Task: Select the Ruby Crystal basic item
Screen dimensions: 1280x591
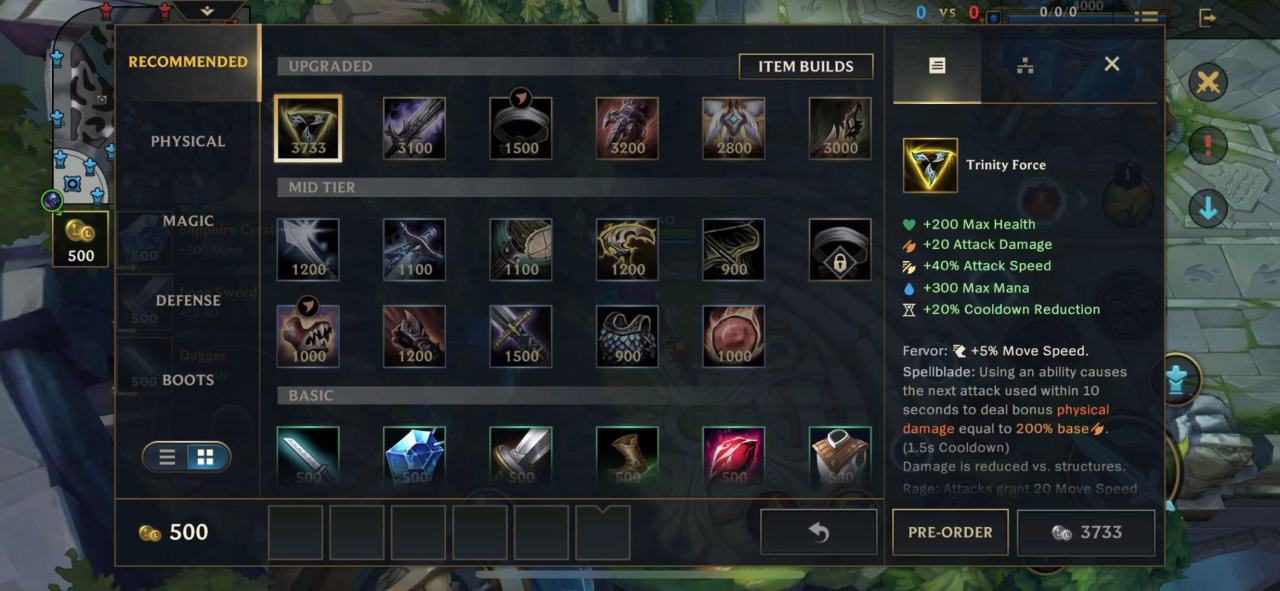Action: (x=733, y=456)
